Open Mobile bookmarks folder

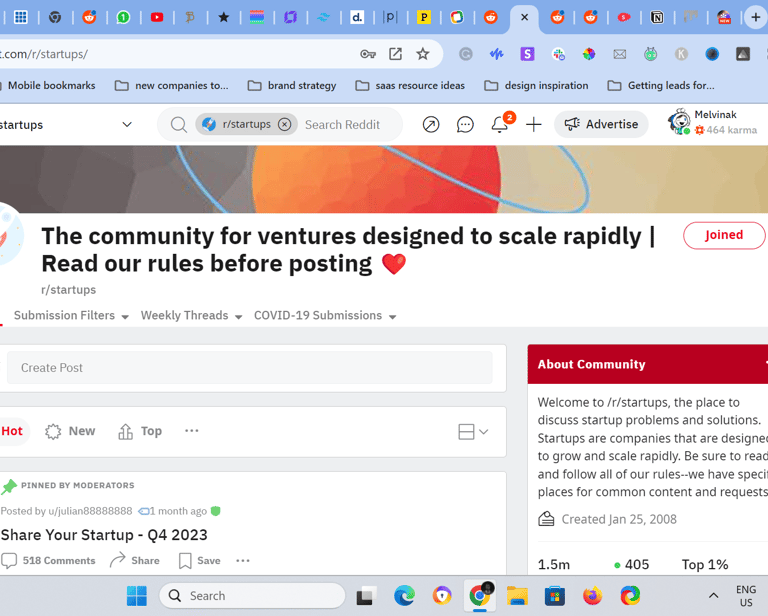pyautogui.click(x=48, y=86)
